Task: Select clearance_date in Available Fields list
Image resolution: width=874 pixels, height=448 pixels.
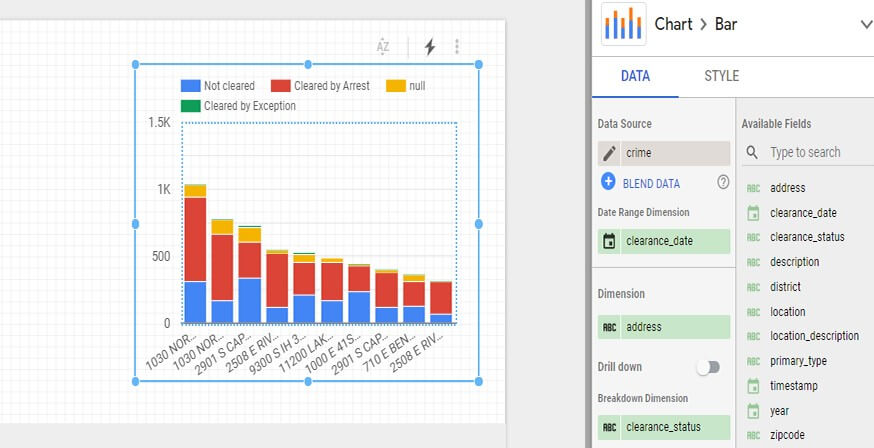Action: [x=803, y=213]
